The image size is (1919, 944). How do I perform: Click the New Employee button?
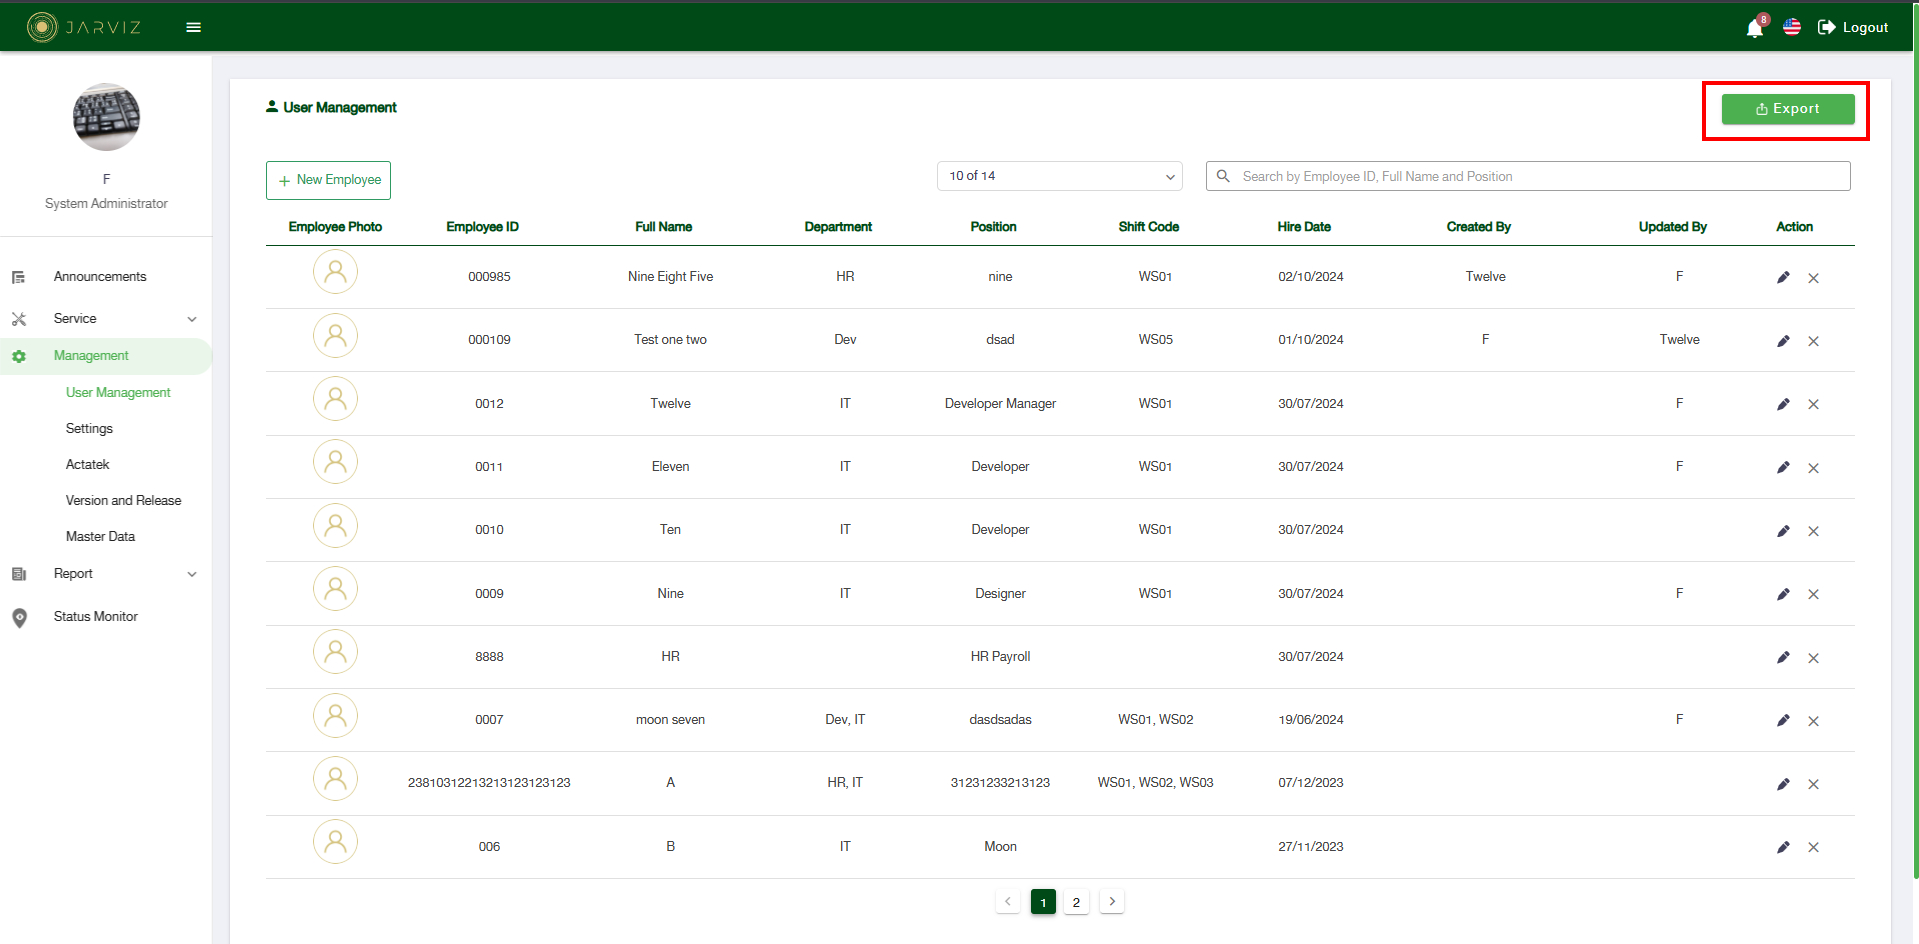click(328, 180)
